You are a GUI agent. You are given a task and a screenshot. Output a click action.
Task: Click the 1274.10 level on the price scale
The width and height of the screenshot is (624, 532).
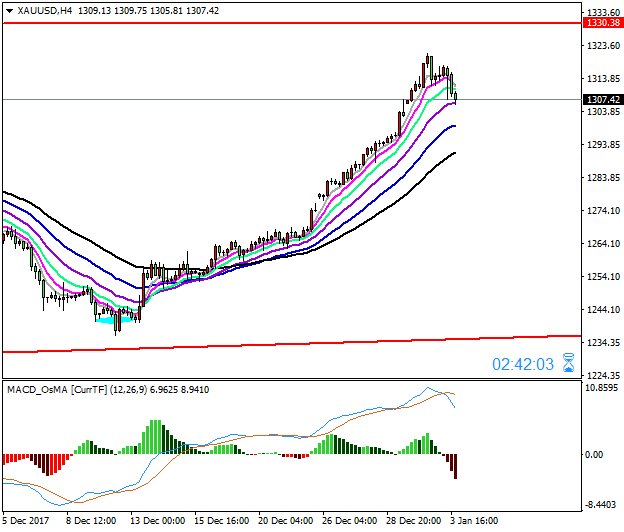point(603,210)
